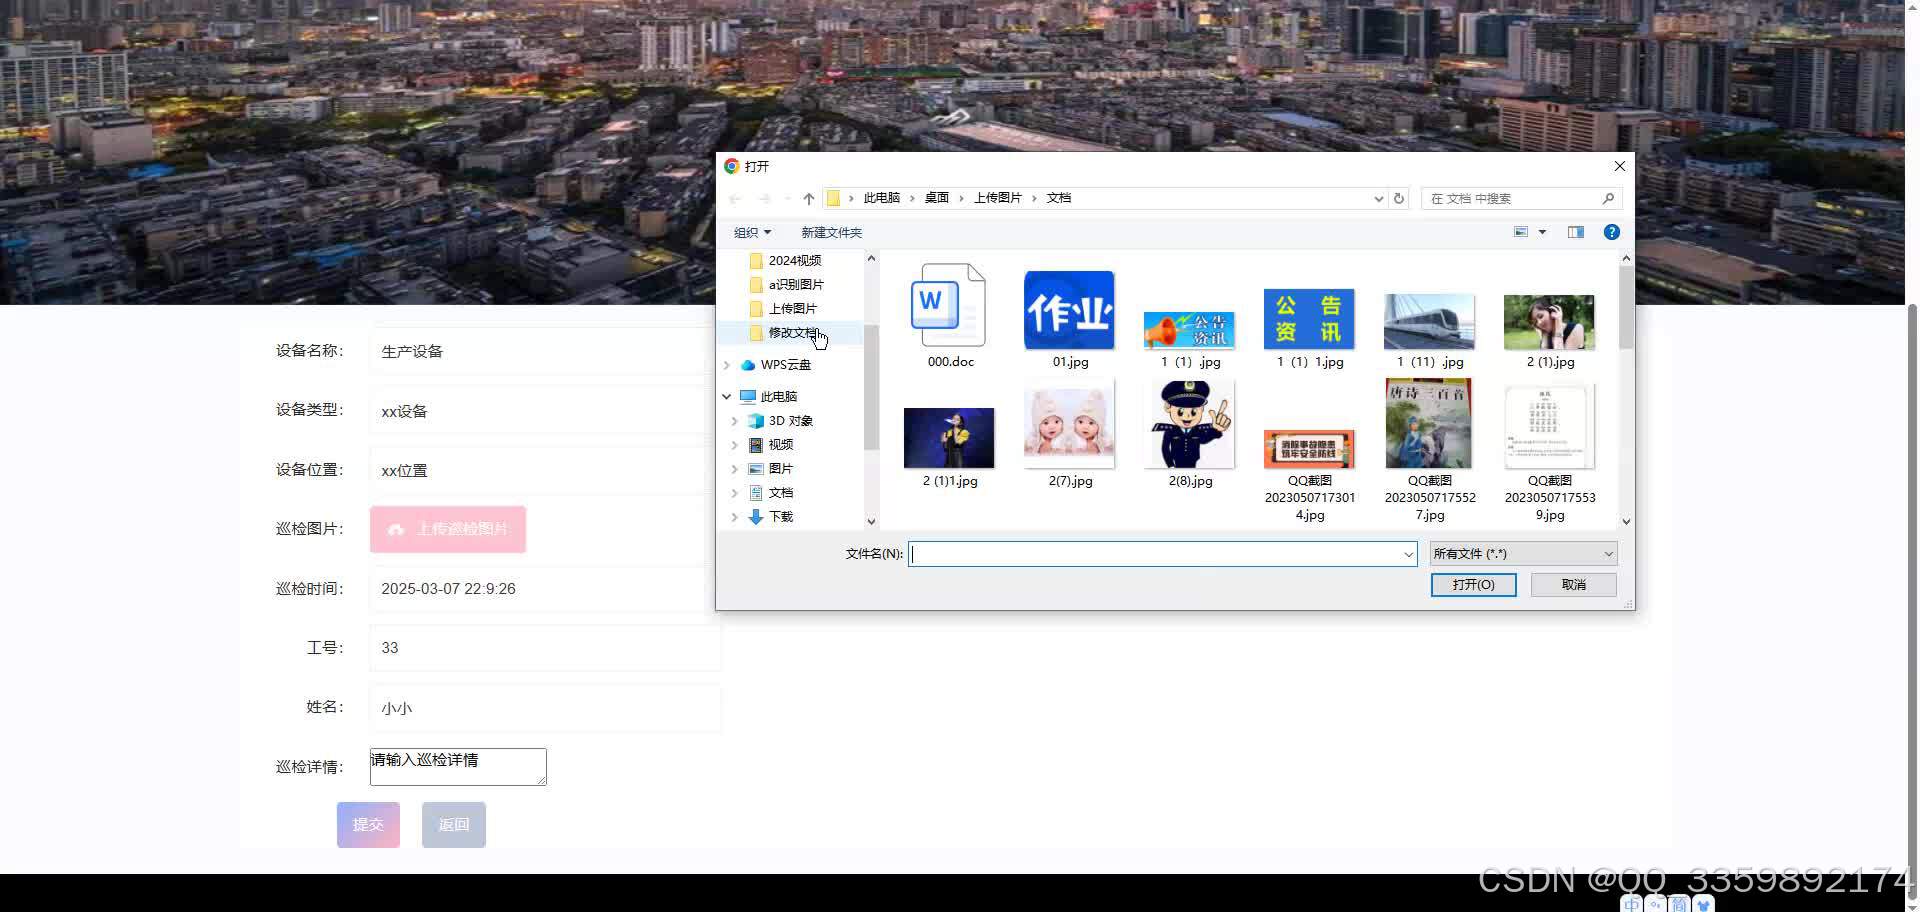This screenshot has height=912, width=1920.
Task: Open the 视频 library in the sidebar
Action: click(x=756, y=444)
